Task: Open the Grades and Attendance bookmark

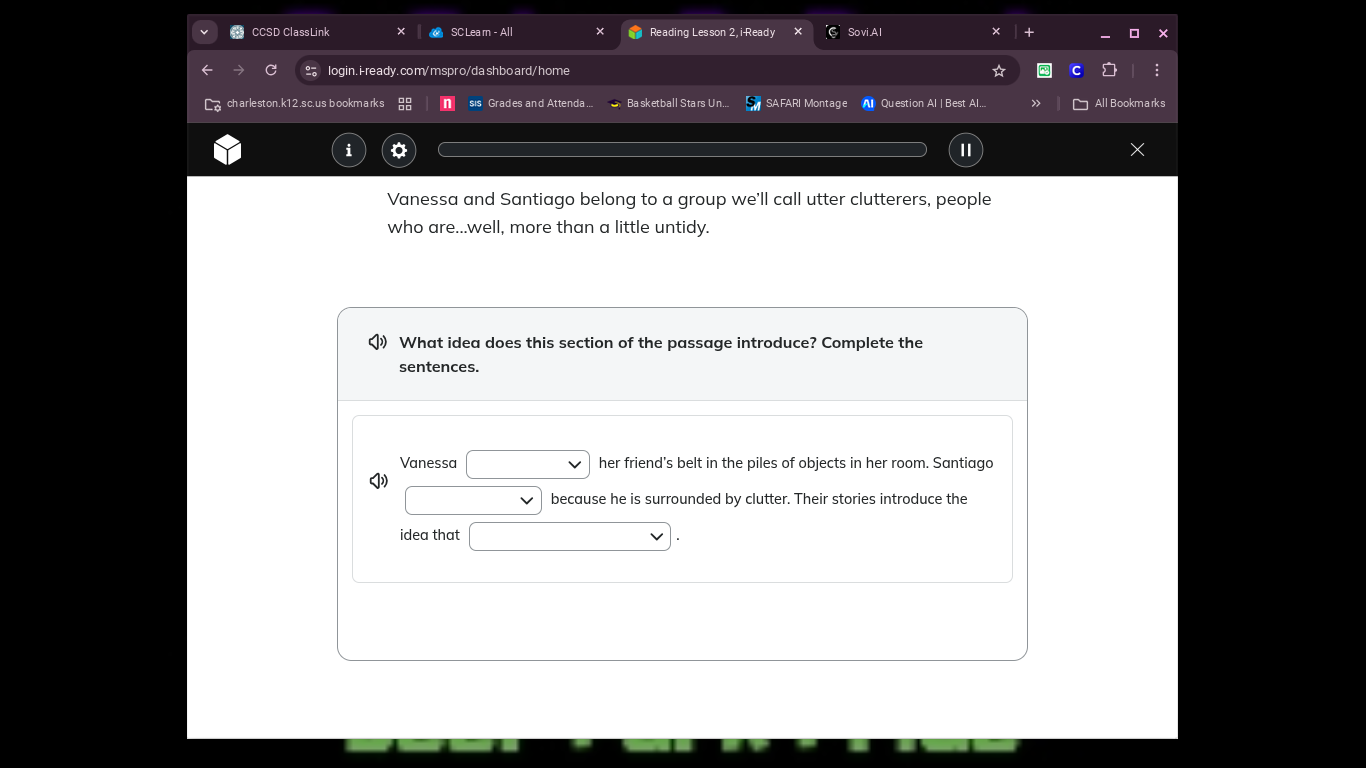Action: [530, 103]
